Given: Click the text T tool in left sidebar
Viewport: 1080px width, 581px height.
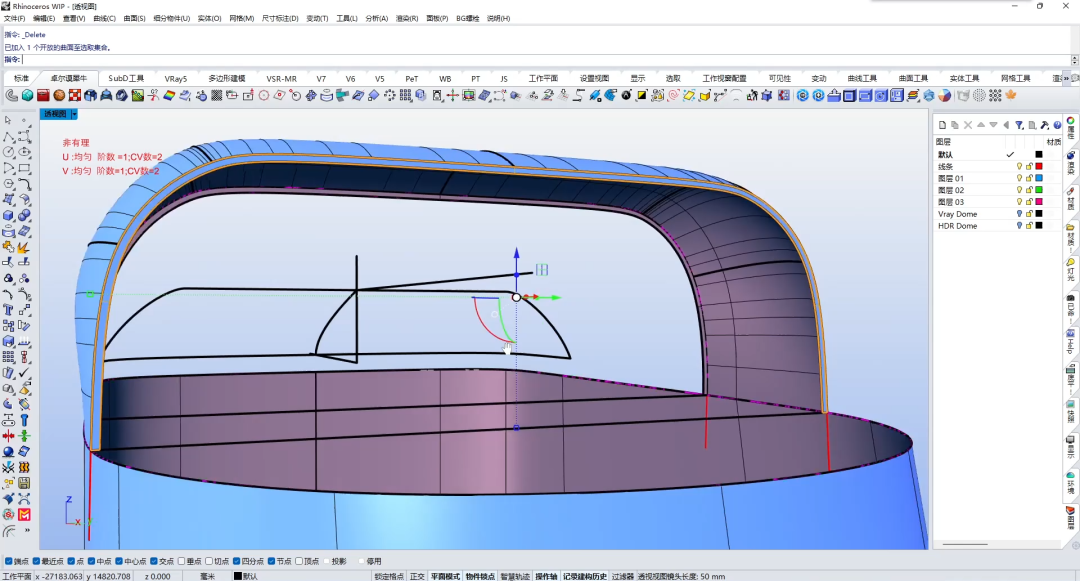Looking at the screenshot, I should pyautogui.click(x=8, y=310).
